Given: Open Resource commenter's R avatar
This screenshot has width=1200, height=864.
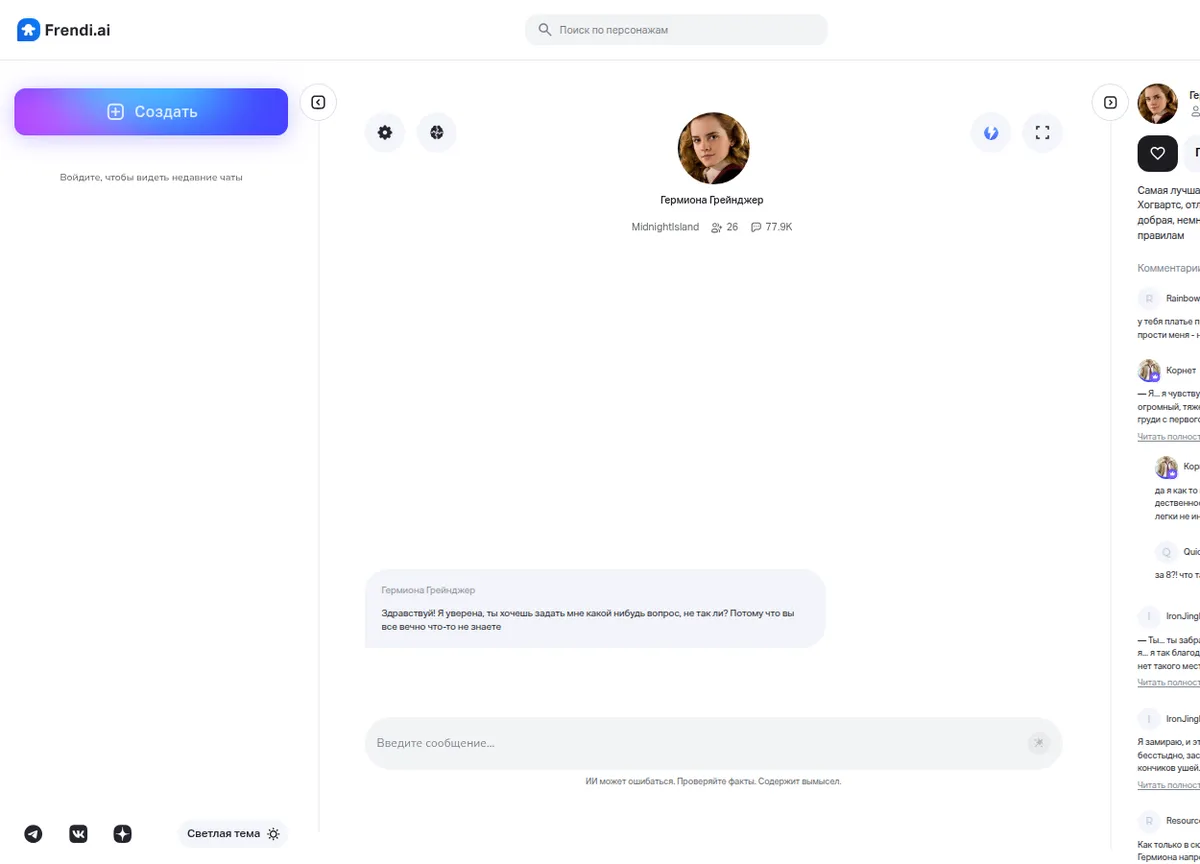Looking at the screenshot, I should [x=1149, y=821].
